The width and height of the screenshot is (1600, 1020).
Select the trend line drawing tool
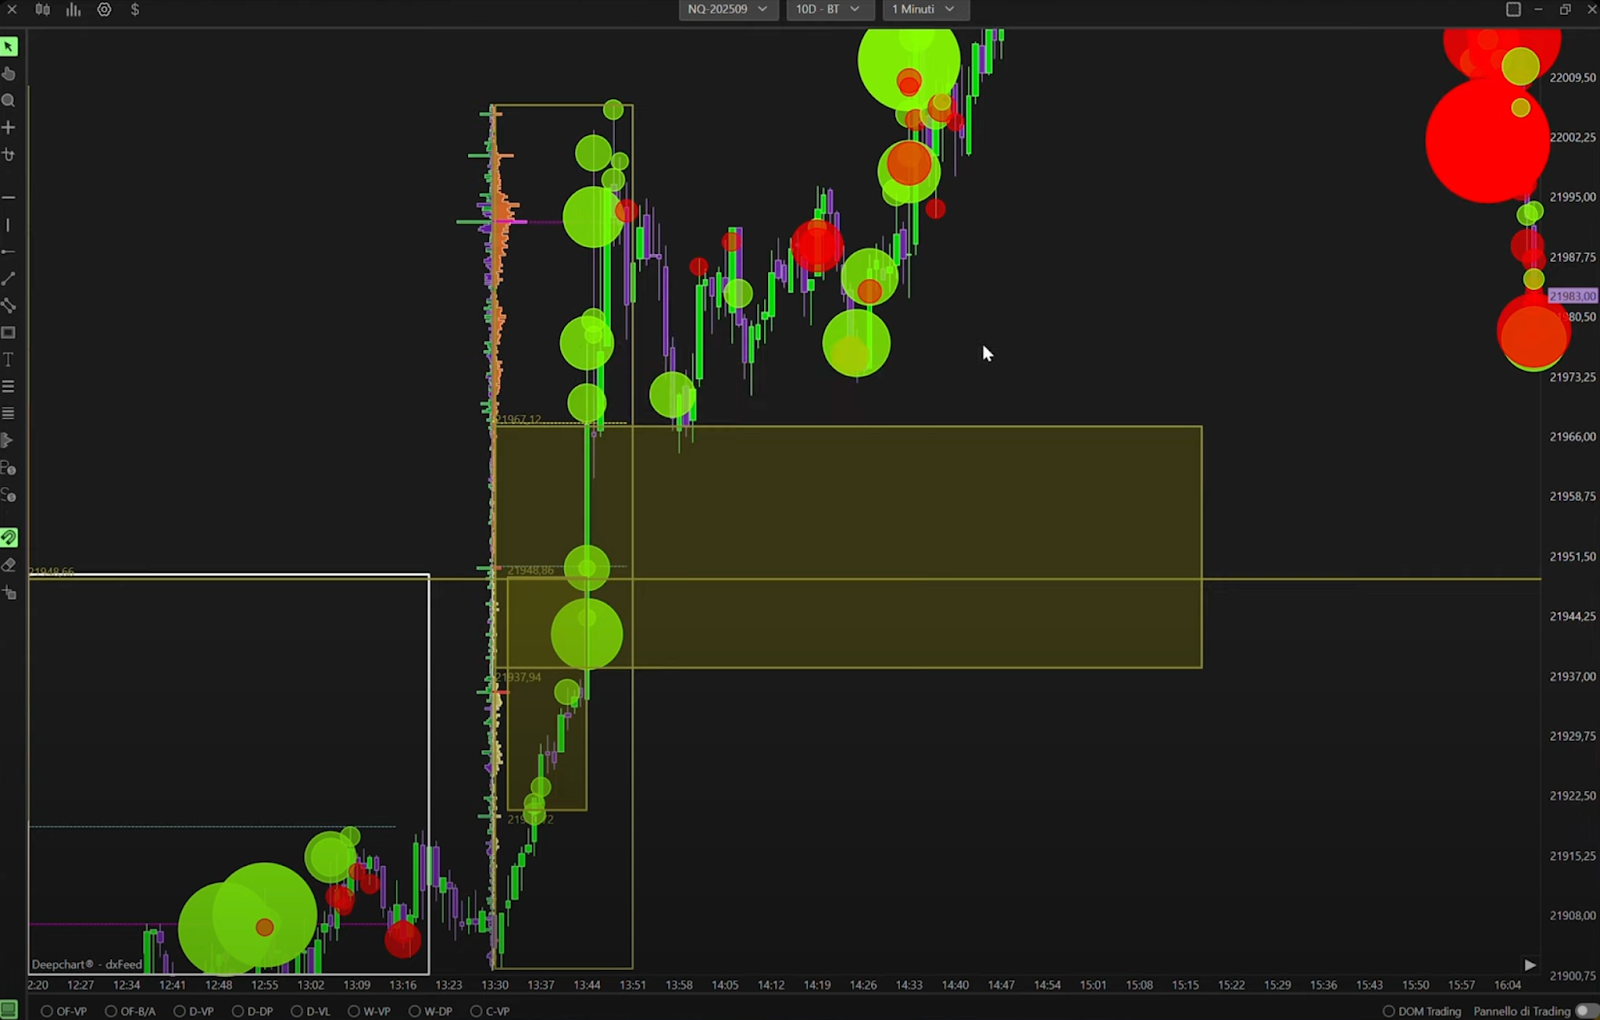(x=9, y=279)
